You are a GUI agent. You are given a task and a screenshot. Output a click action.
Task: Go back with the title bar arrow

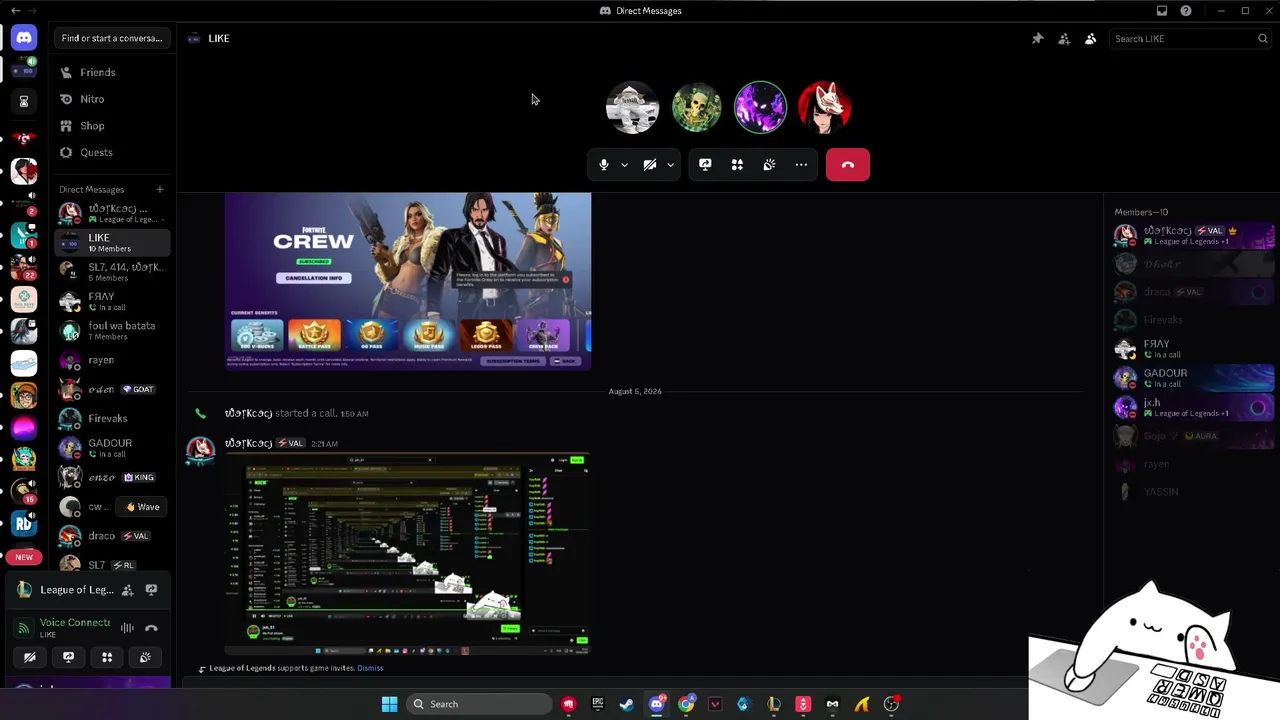pyautogui.click(x=16, y=11)
